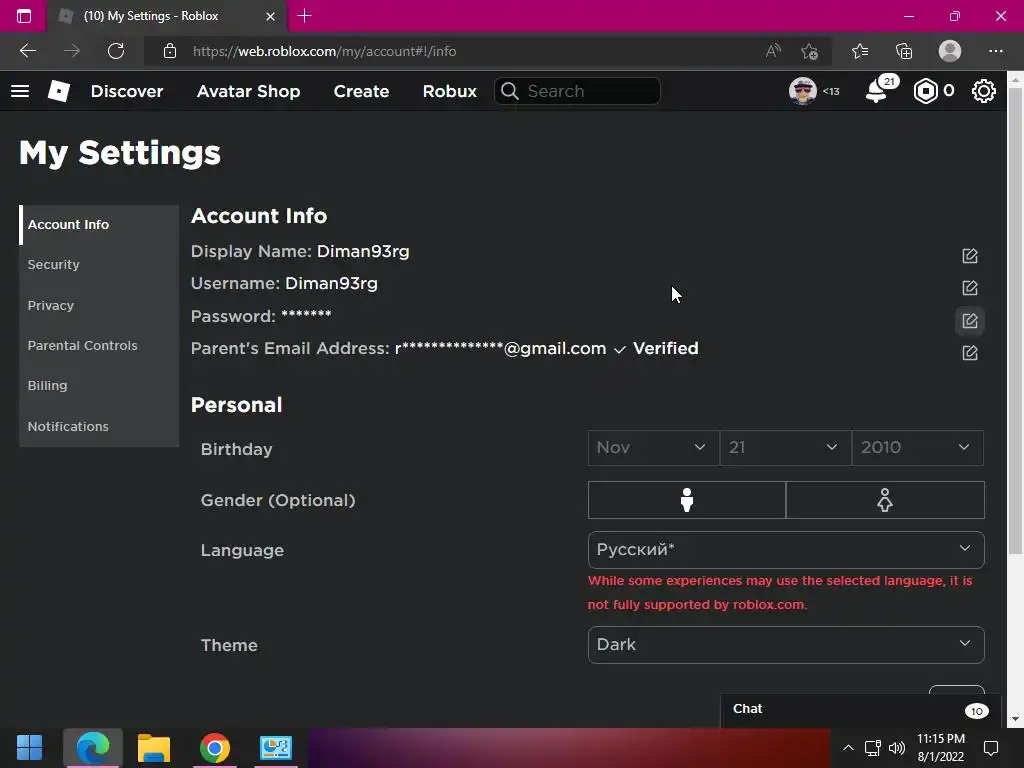Click the address bar URL
This screenshot has height=768, width=1024.
point(325,51)
